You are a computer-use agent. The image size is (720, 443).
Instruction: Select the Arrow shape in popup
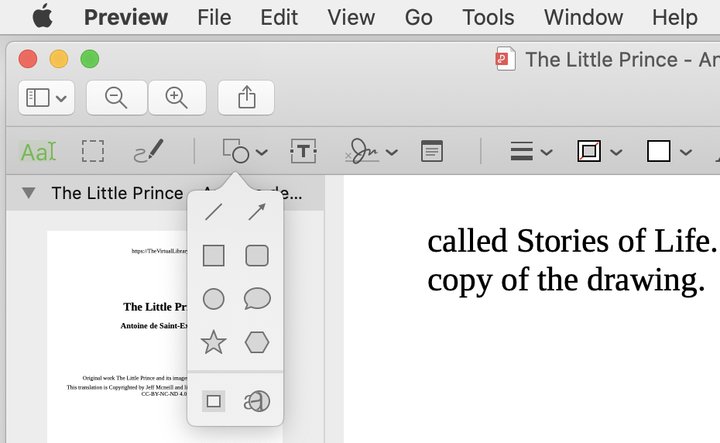coord(257,212)
